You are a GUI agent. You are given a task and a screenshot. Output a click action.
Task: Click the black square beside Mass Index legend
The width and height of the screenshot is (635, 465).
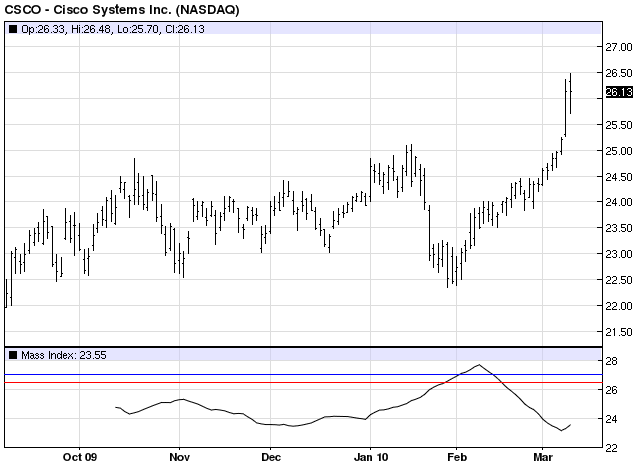click(x=13, y=355)
